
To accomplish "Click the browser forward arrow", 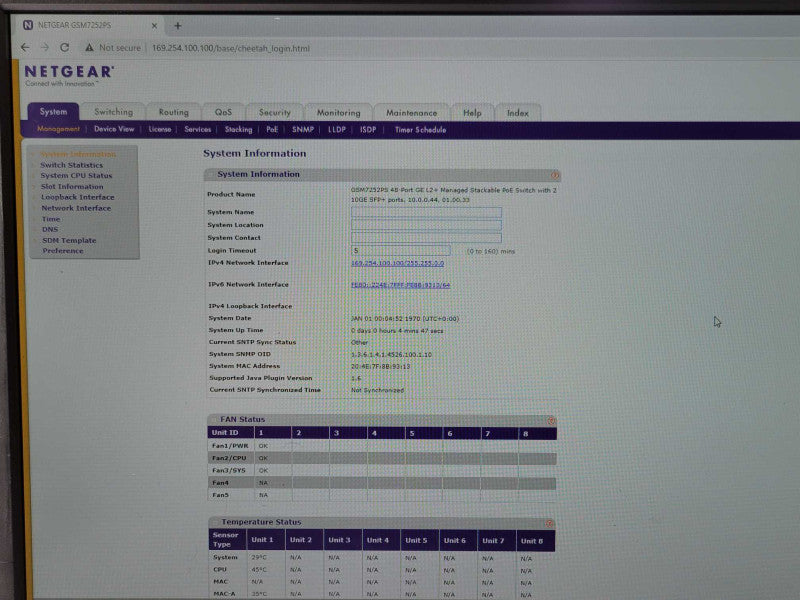I will pos(44,47).
